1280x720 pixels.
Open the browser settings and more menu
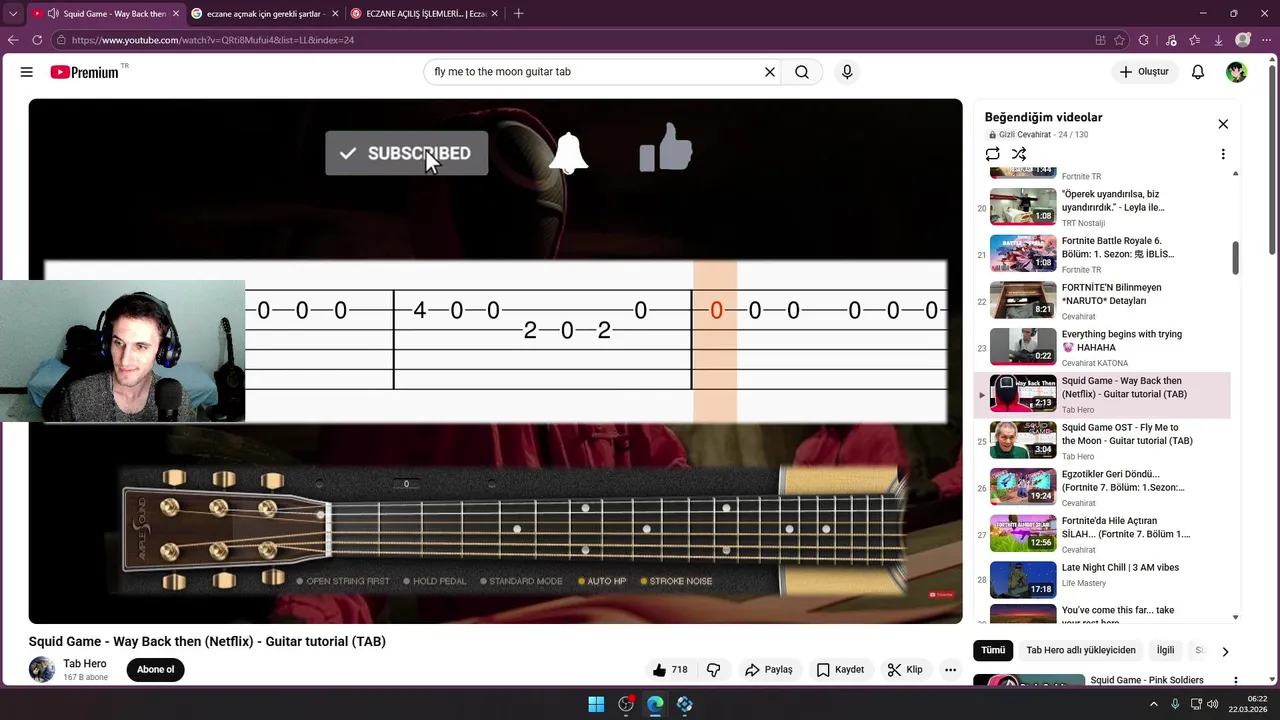coord(1267,40)
